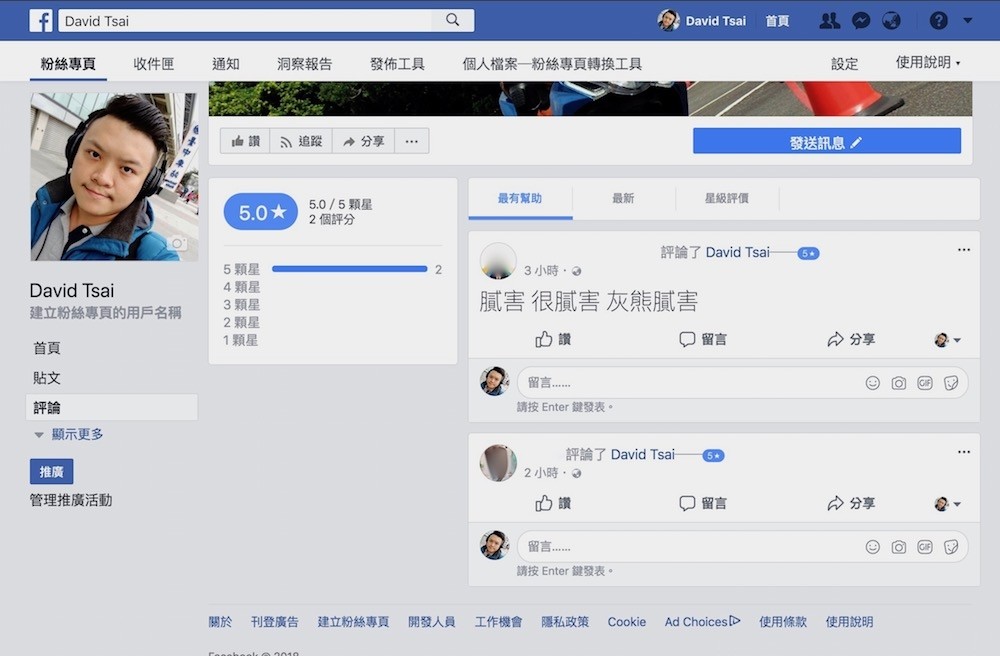Screen dimensions: 1000x656
Task: Expand 顯示更多 in sidebar
Action: point(69,434)
